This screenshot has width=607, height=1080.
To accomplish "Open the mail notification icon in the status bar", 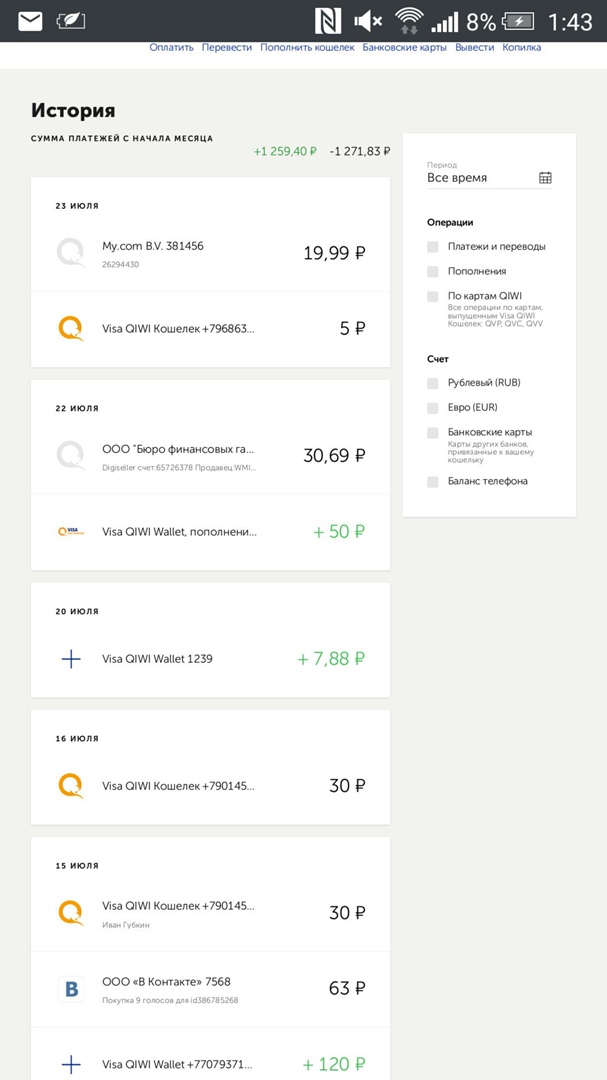I will 30,21.
